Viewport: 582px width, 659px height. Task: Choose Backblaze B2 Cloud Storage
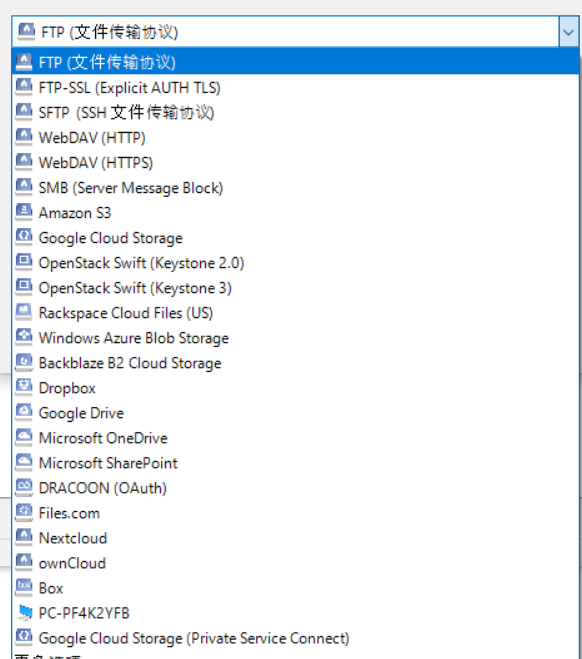(x=295, y=363)
